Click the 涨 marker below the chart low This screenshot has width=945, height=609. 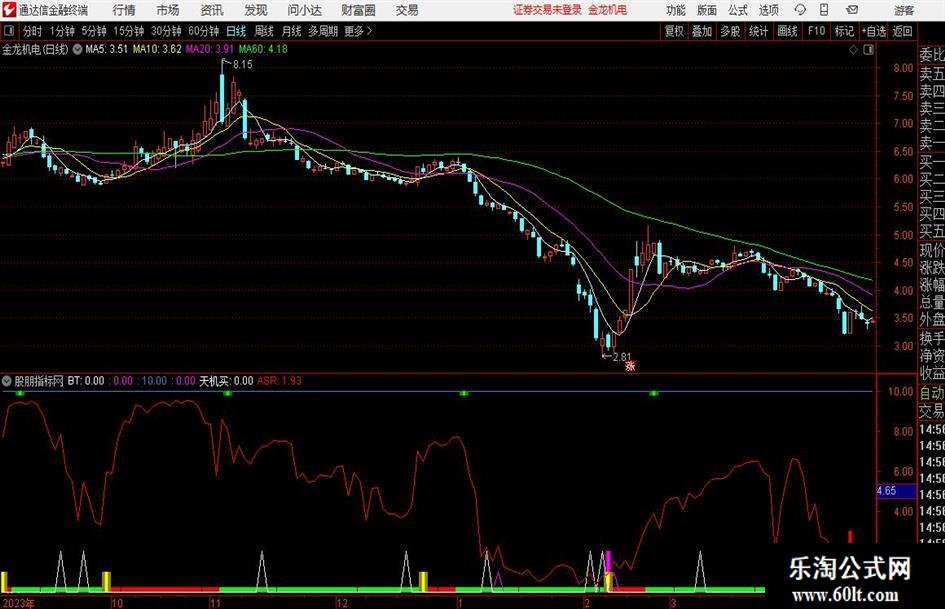click(x=630, y=365)
